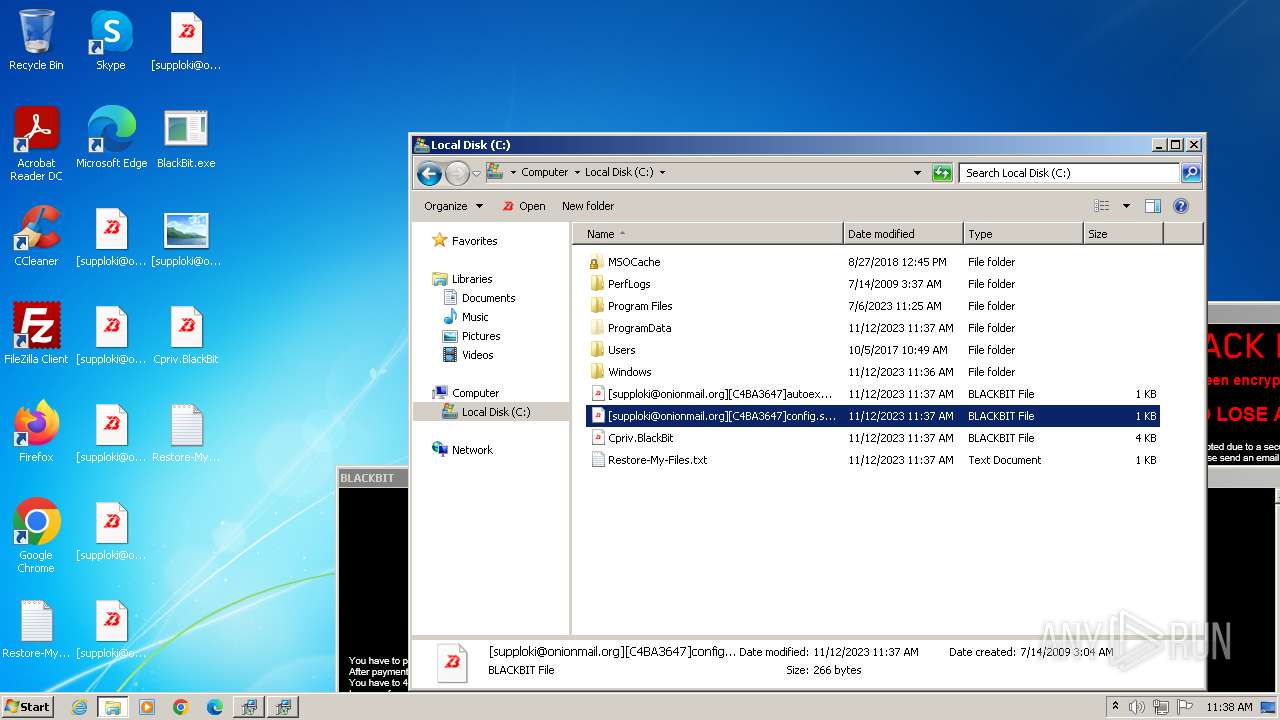The width and height of the screenshot is (1280, 720).
Task: Open Chrome from the taskbar
Action: 181,707
